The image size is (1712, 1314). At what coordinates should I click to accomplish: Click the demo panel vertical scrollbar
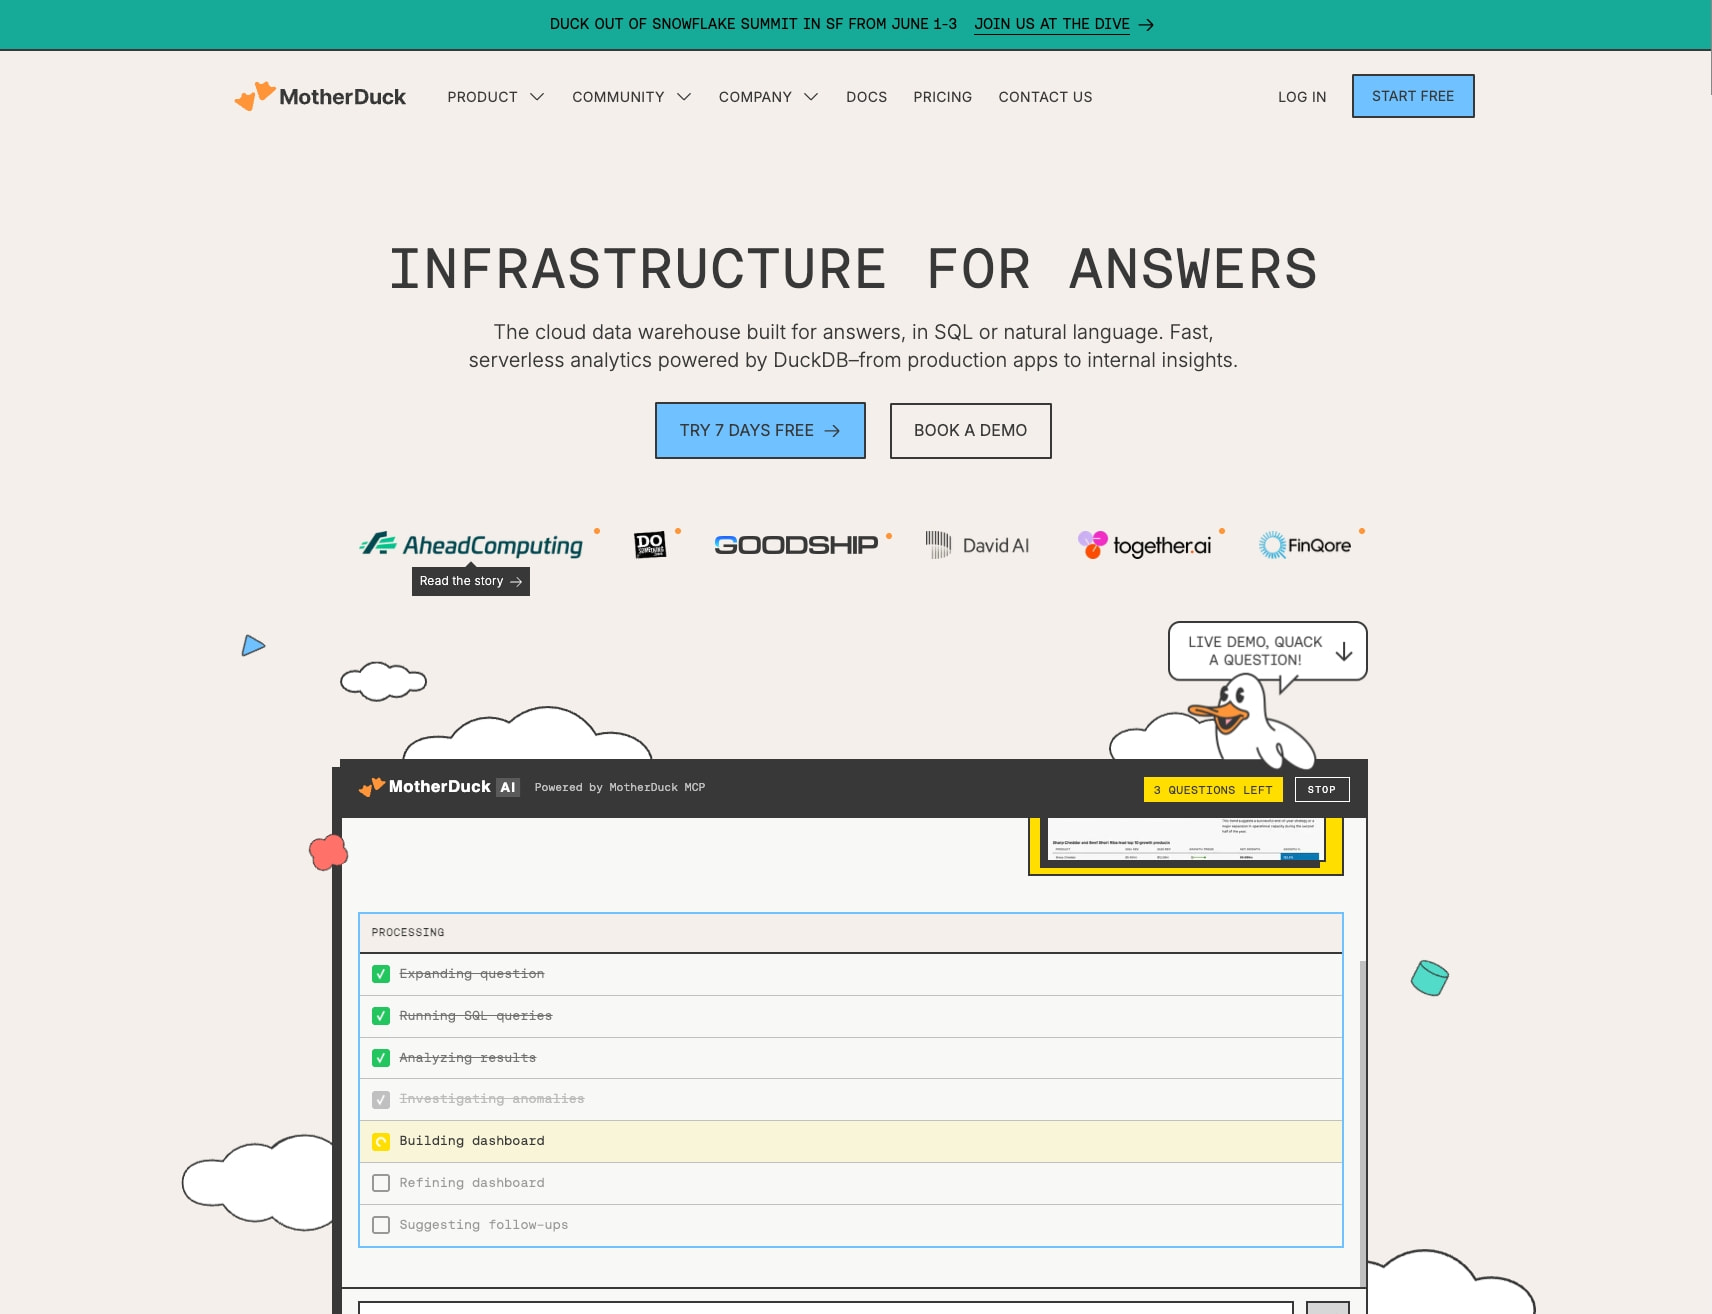pos(1363,1124)
